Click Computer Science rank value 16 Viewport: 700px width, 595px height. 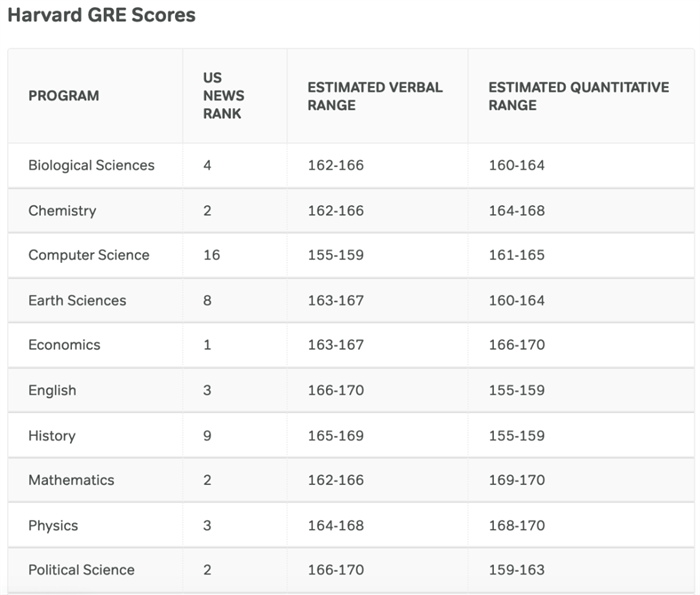211,255
